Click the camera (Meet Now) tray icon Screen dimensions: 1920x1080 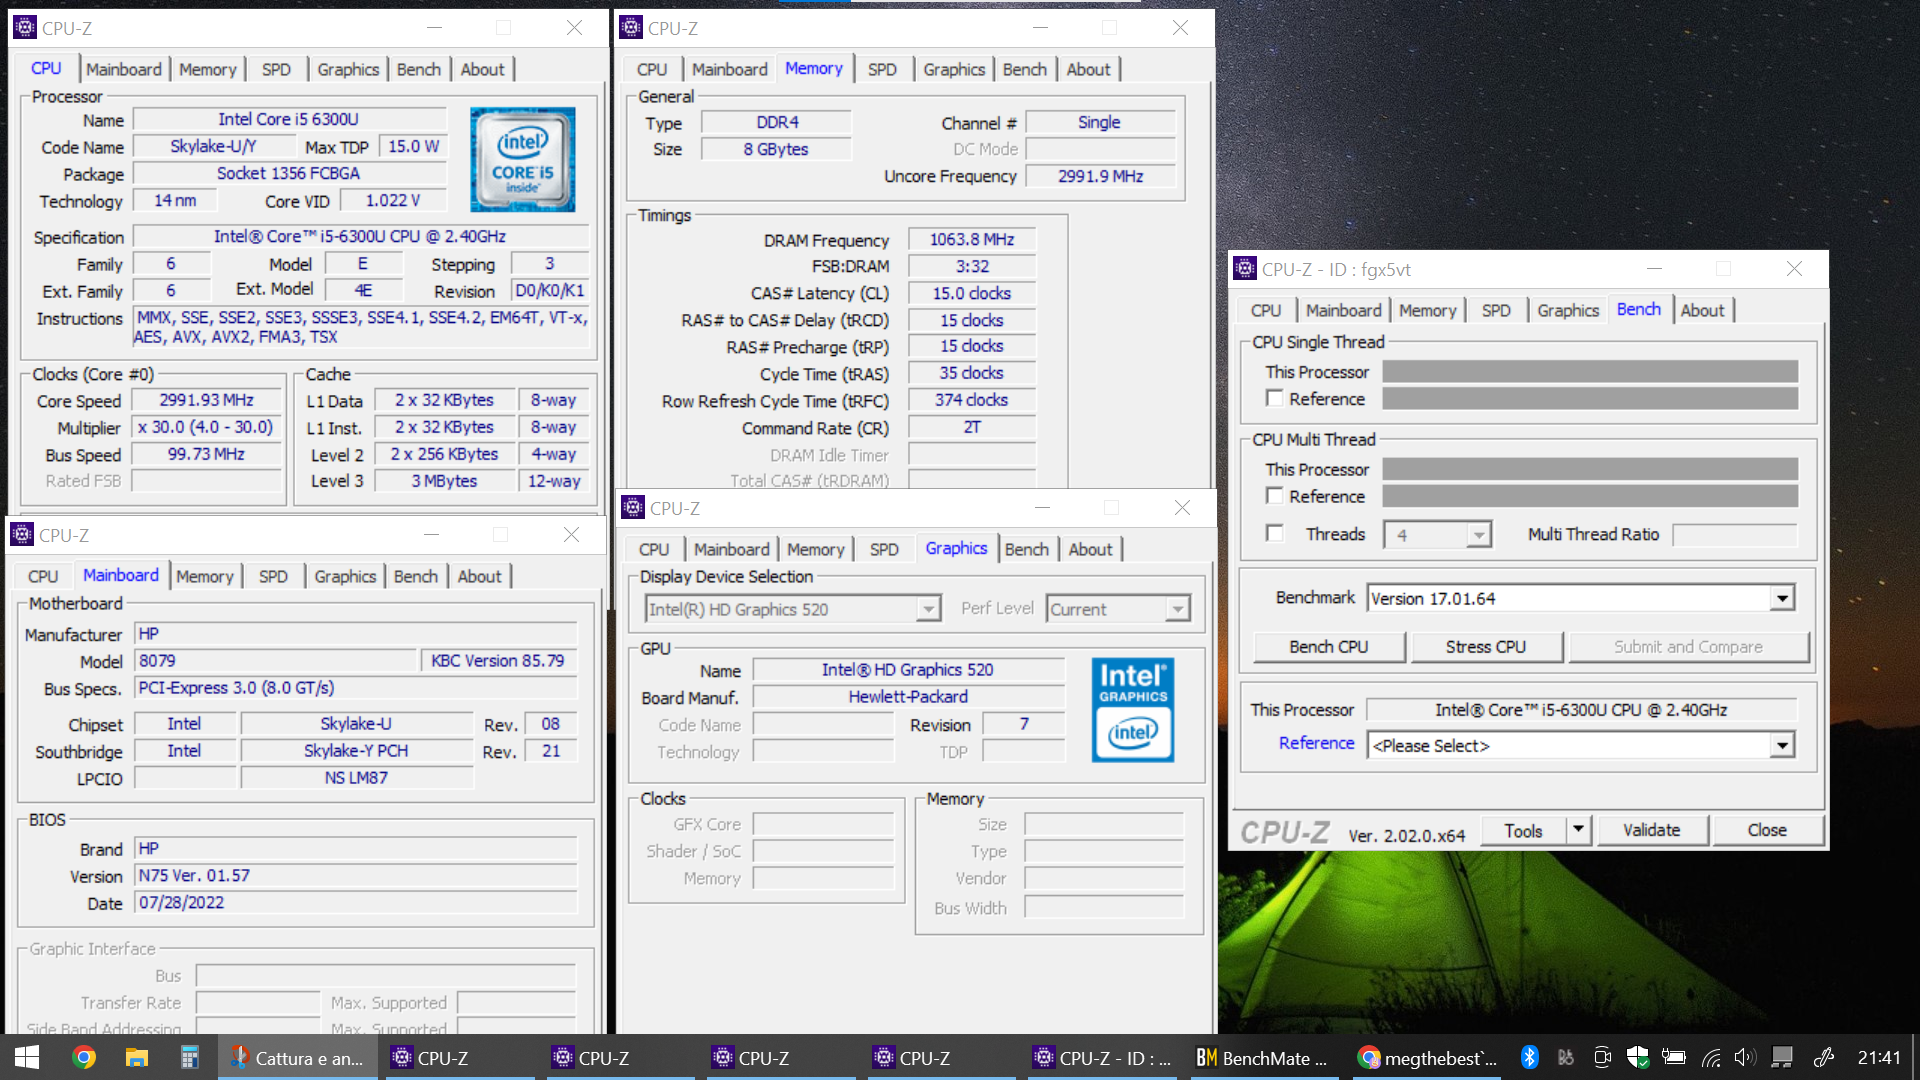1602,1057
